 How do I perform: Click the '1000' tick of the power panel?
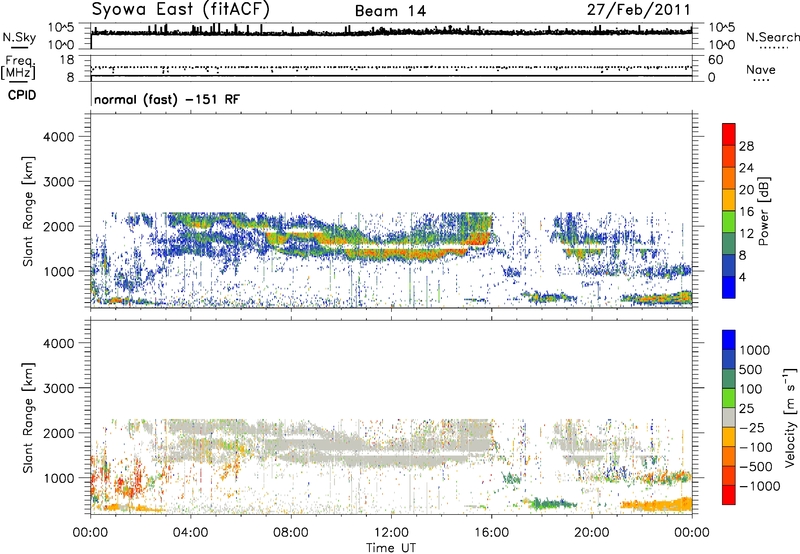click(59, 272)
